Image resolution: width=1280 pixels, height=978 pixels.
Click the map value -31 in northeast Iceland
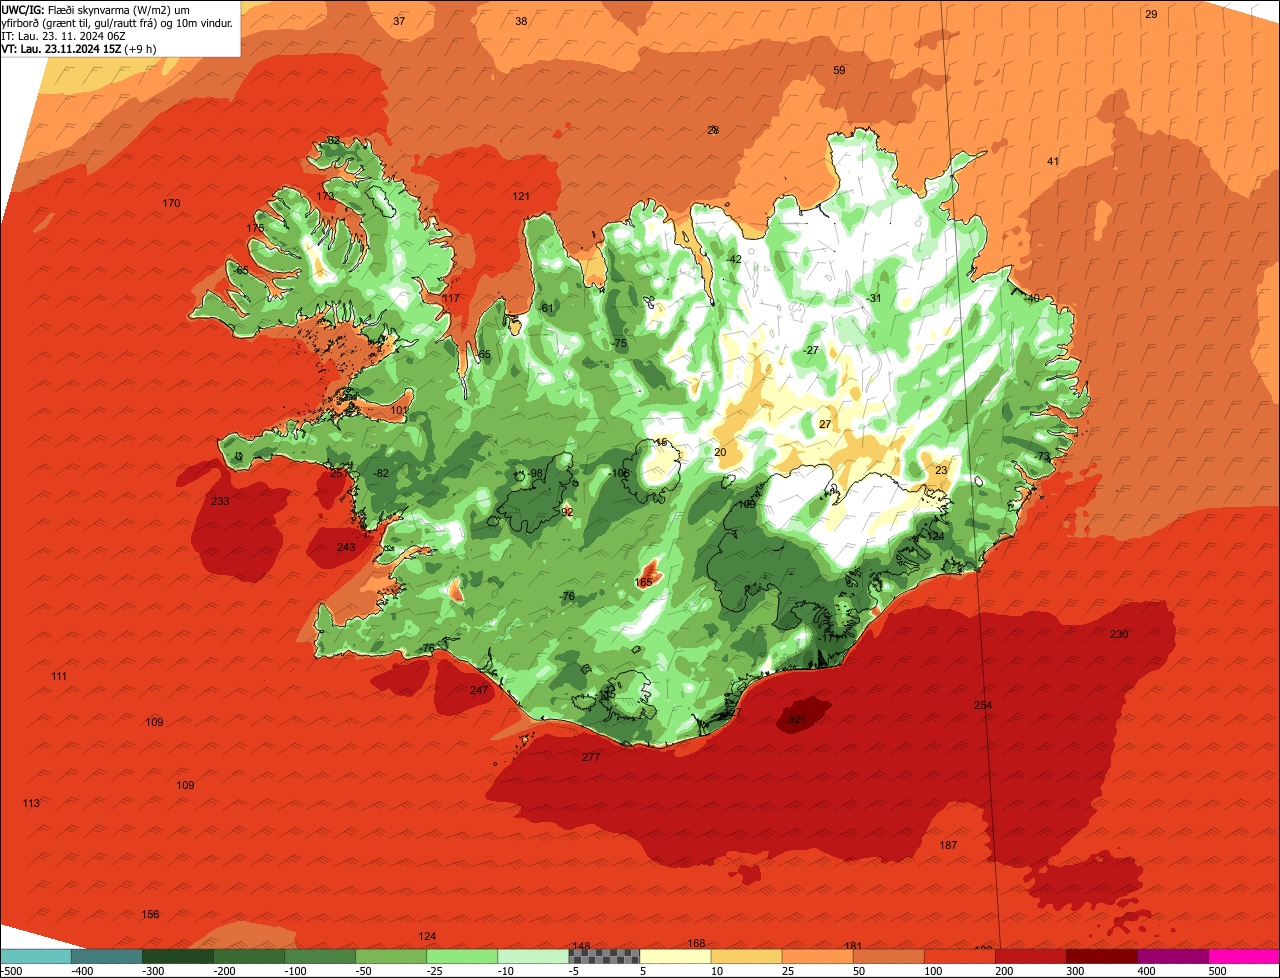coord(874,298)
